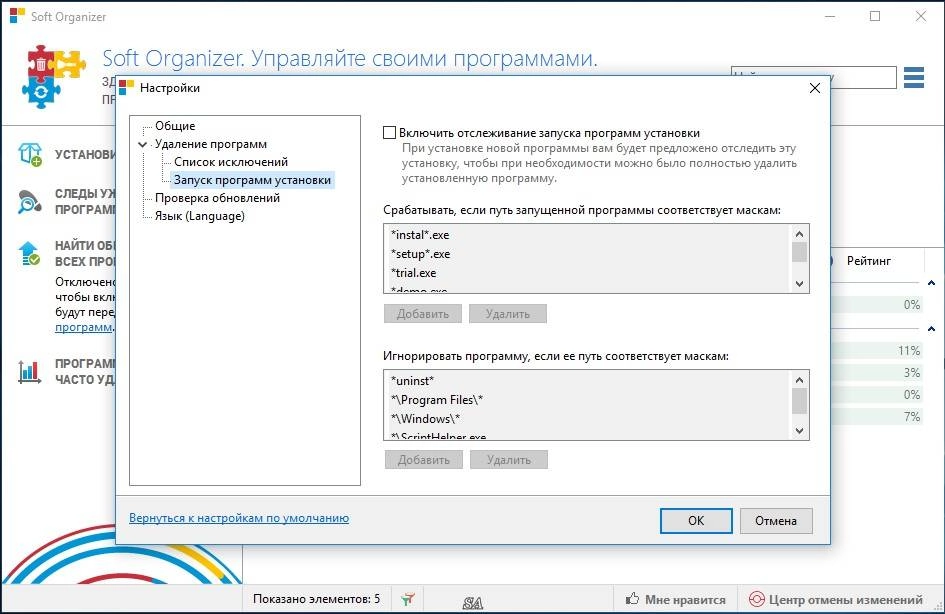The image size is (945, 614).
Task: Collapse the Удаление программ tree node
Action: point(143,144)
